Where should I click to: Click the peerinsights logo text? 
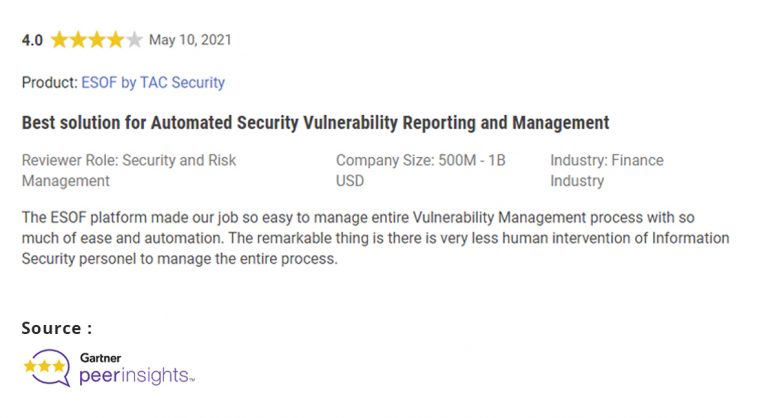tap(137, 375)
